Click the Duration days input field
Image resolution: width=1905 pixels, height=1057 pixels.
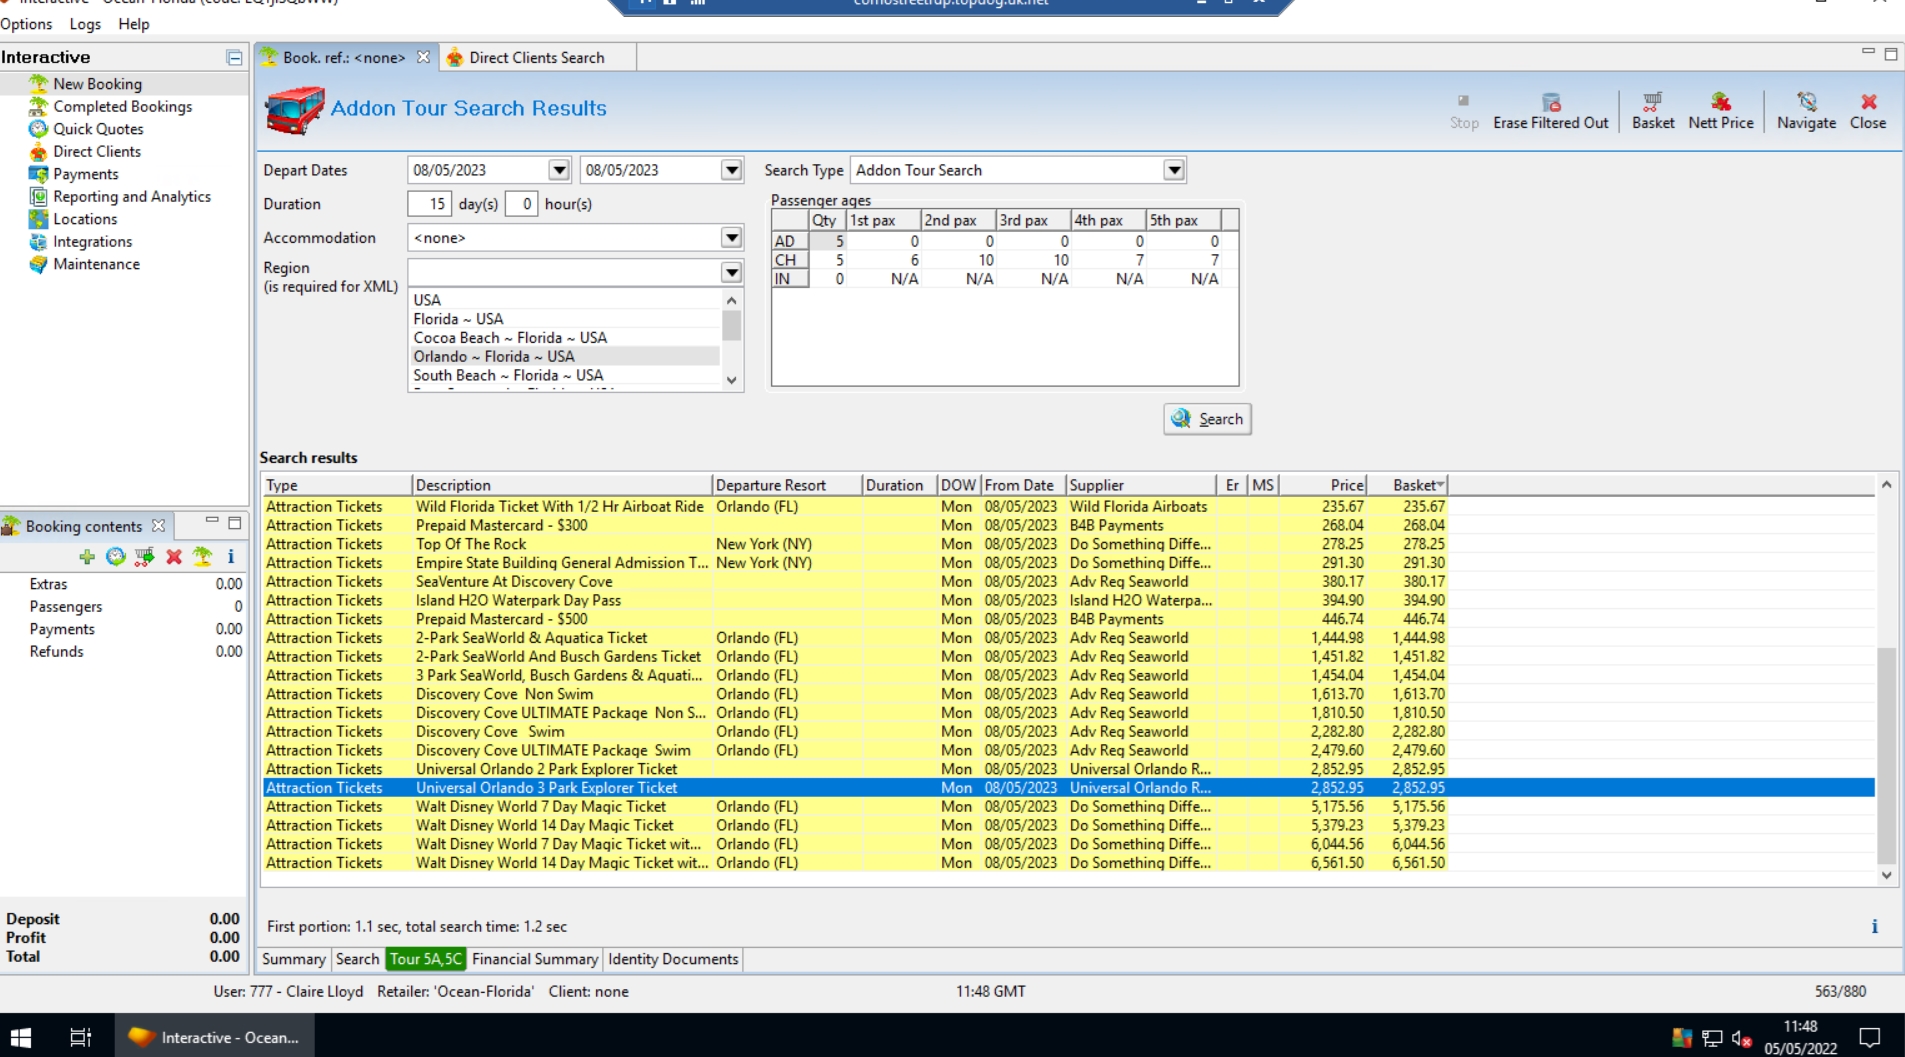430,204
